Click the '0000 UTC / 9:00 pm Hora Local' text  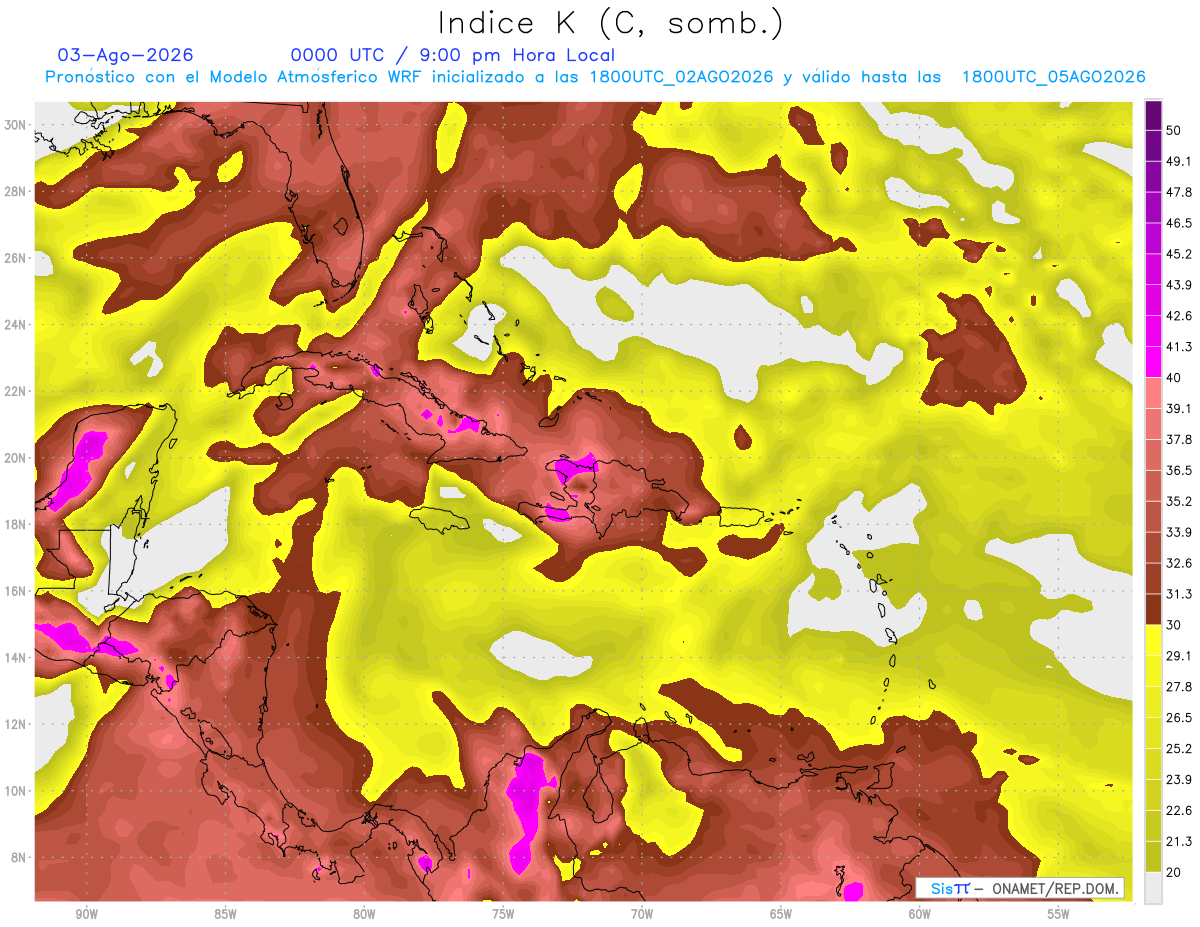tap(453, 55)
